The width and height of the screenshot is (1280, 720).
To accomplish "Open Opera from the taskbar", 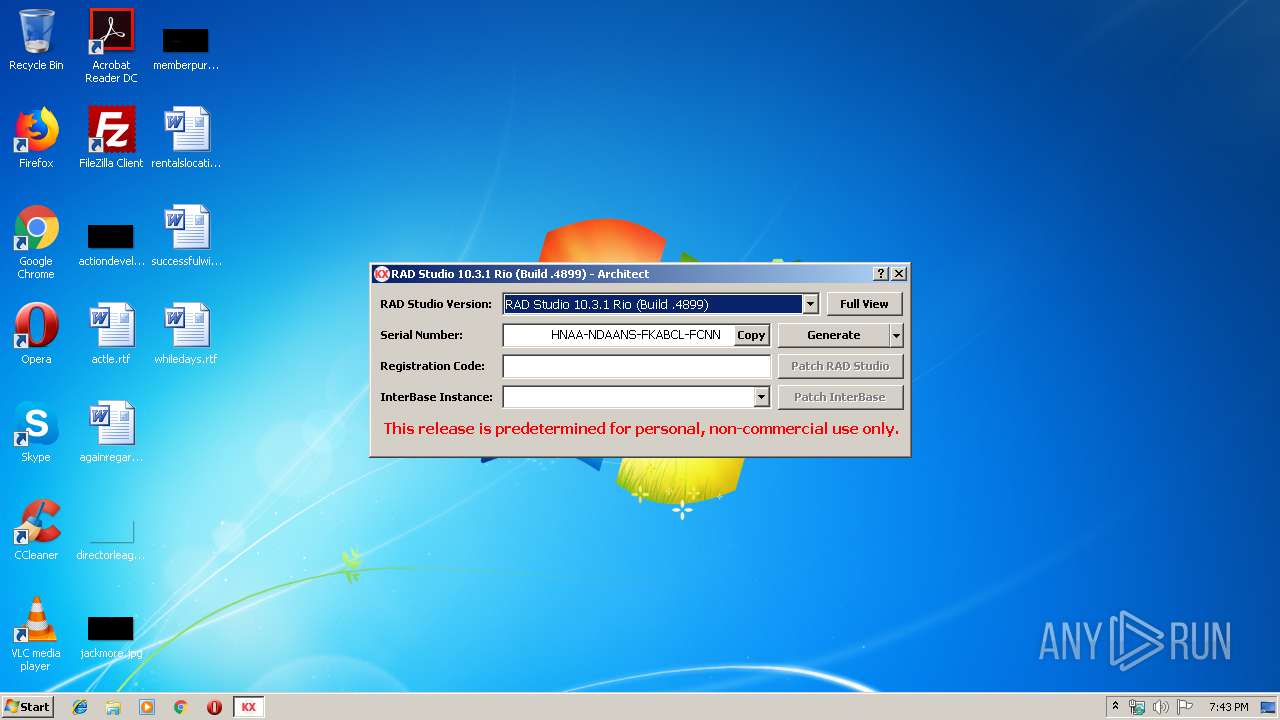I will 214,707.
